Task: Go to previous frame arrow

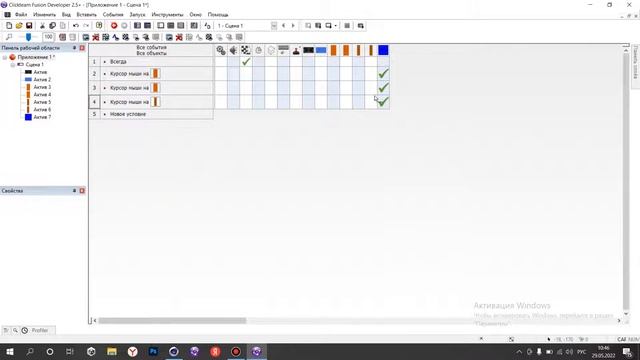Action: (x=284, y=26)
